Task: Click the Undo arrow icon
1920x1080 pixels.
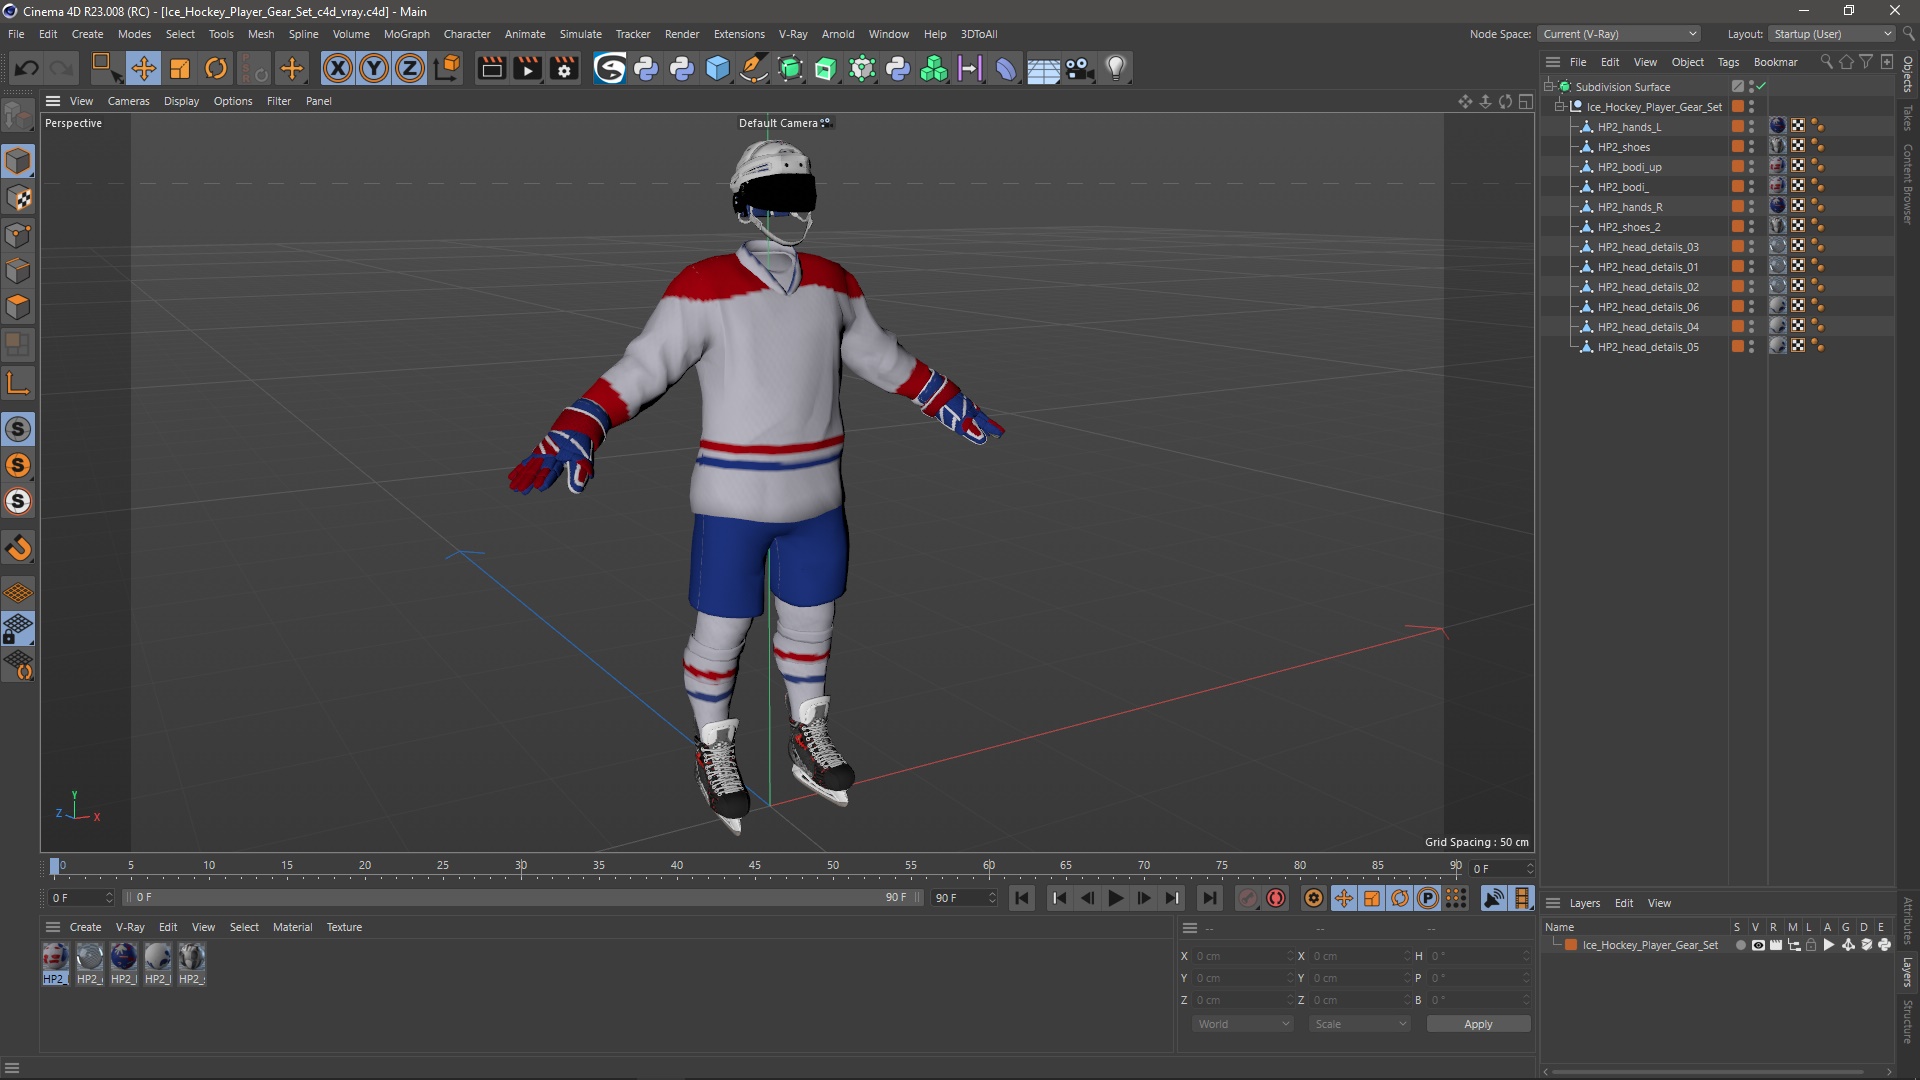Action: (x=27, y=68)
